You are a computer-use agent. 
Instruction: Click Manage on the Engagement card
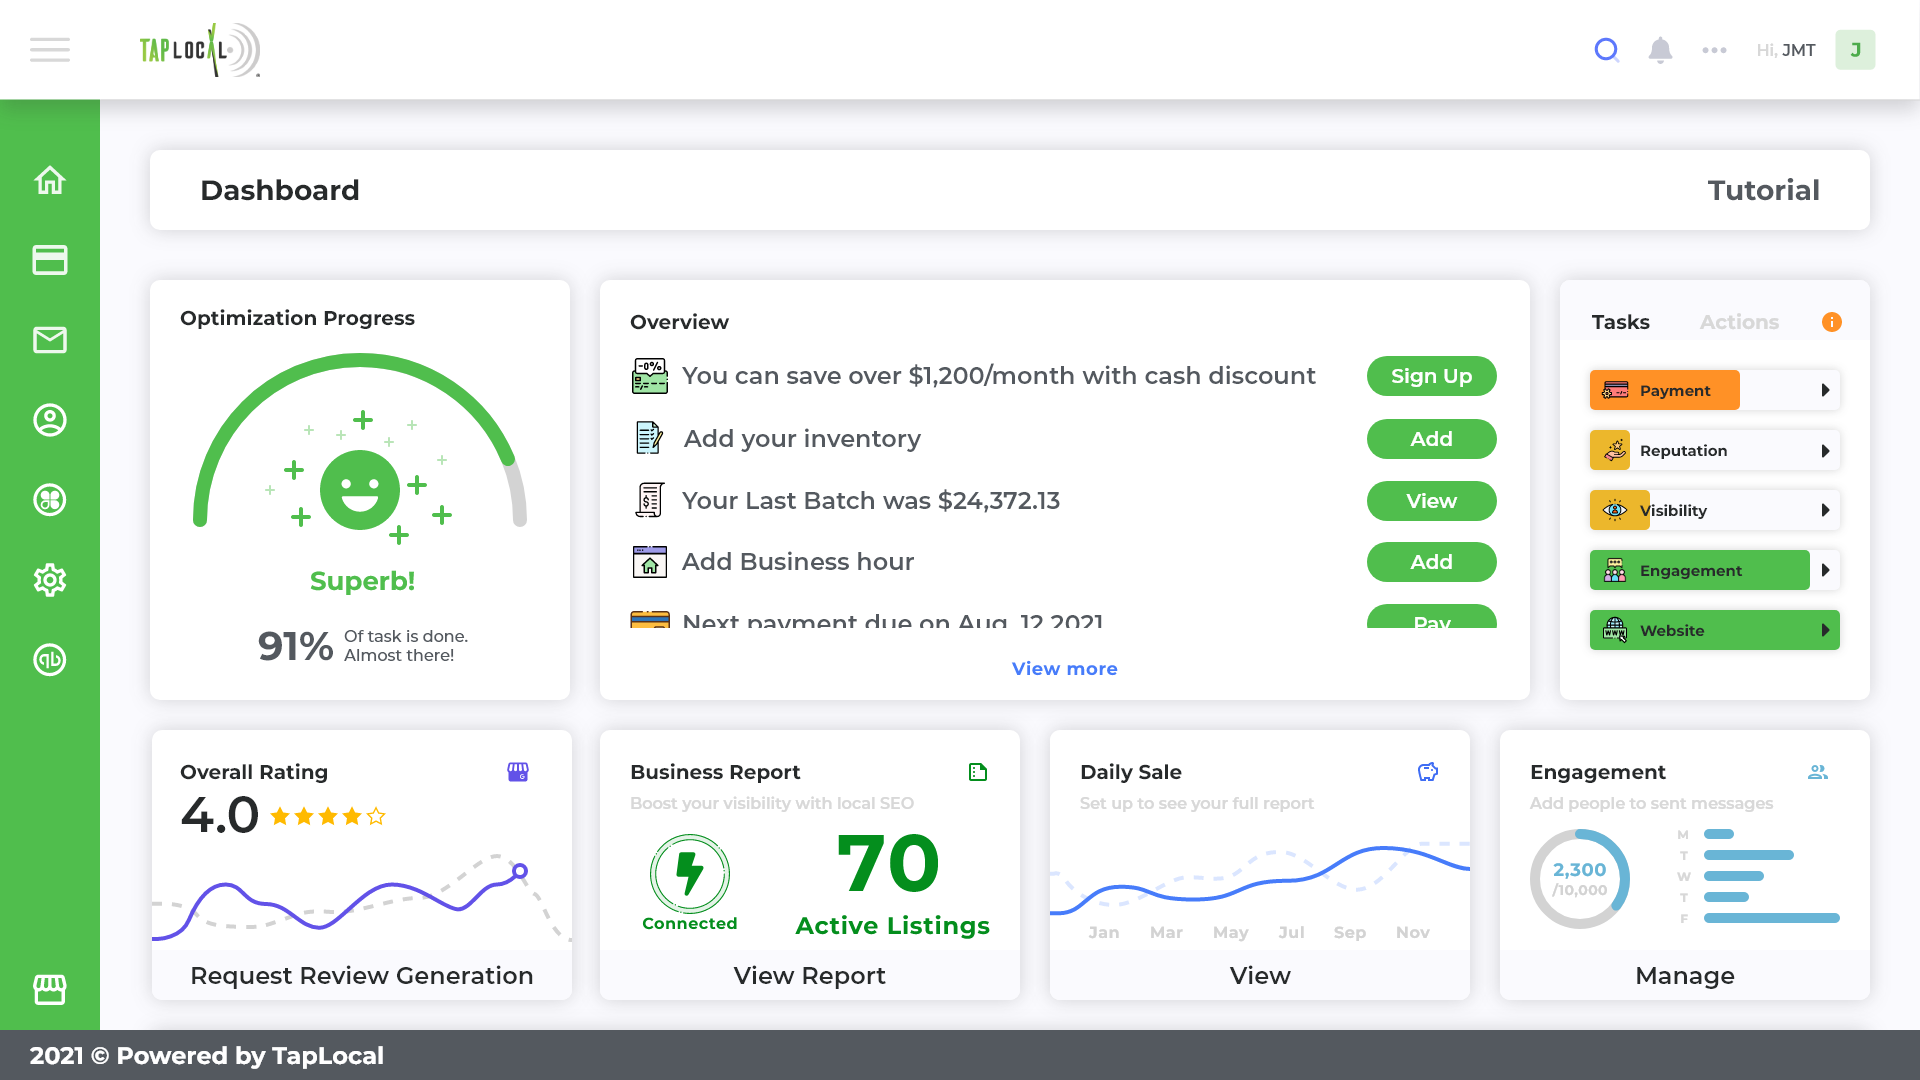1684,975
